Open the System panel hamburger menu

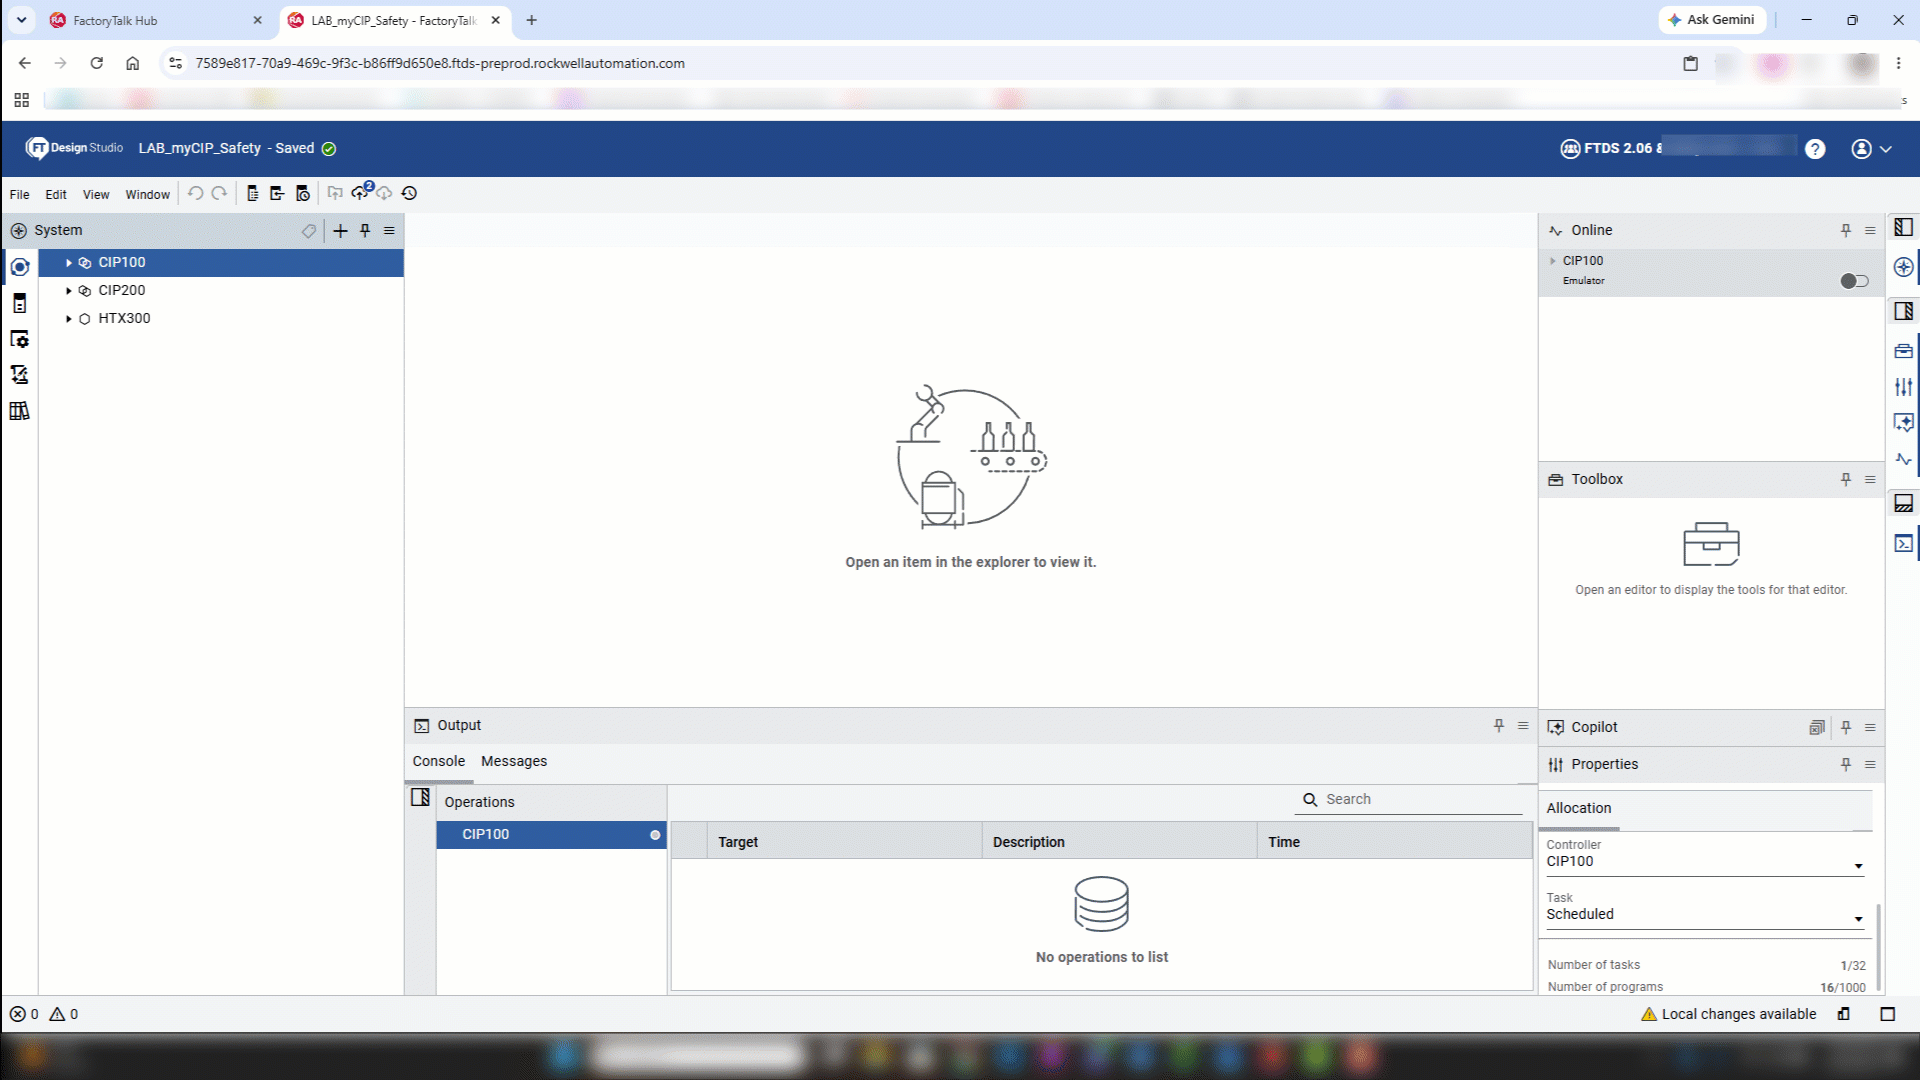(390, 231)
